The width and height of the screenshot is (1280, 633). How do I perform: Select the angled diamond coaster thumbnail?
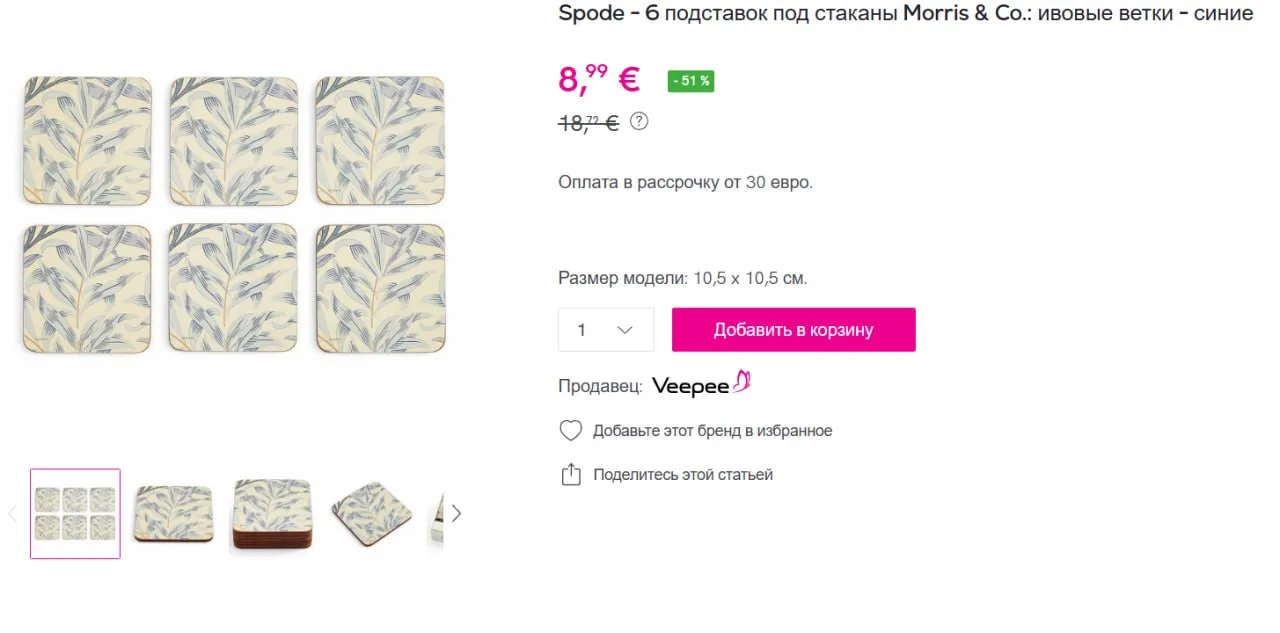pos(370,513)
